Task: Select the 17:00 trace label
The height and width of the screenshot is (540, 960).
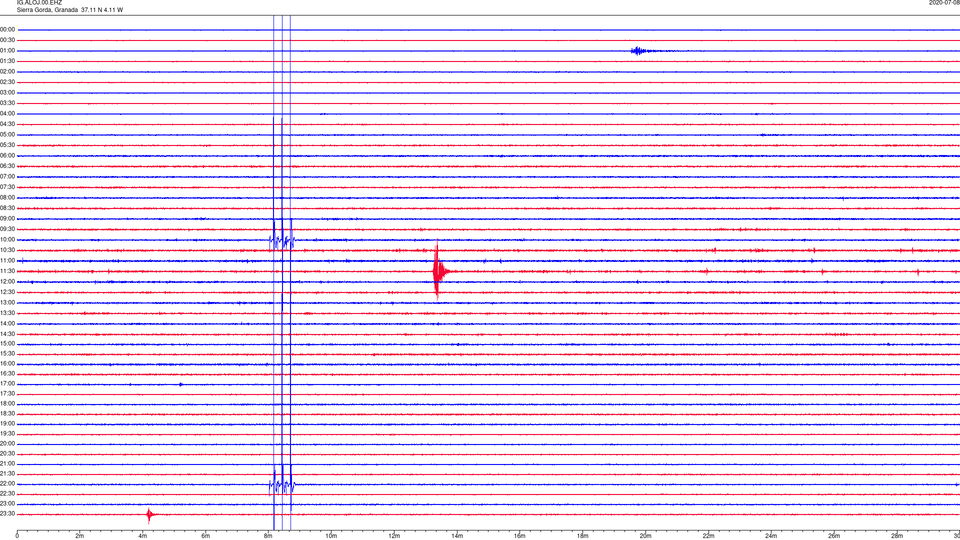Action: (8, 384)
